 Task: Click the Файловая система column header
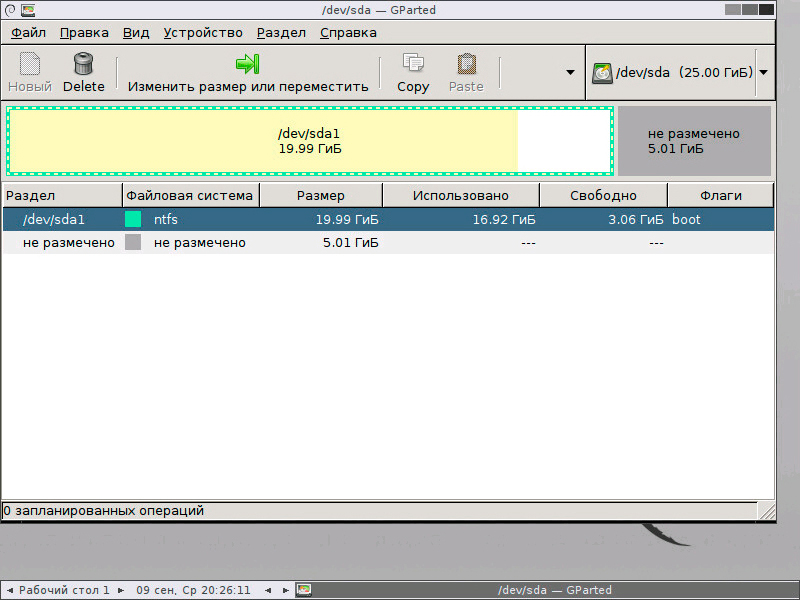click(191, 195)
